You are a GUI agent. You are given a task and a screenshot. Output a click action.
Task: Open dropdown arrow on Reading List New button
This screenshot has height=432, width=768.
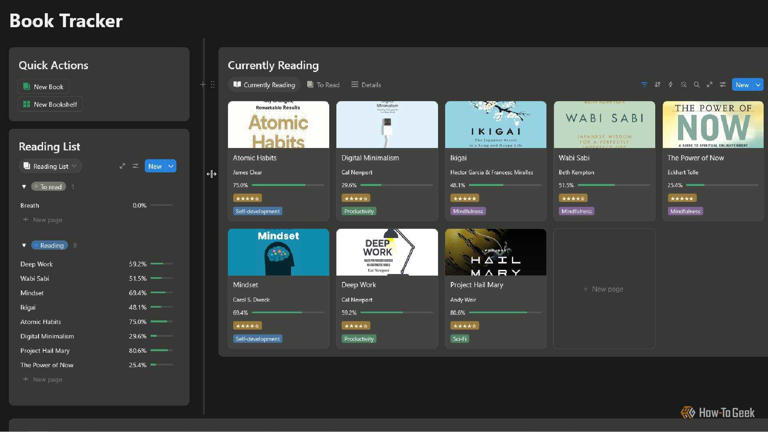[171, 166]
